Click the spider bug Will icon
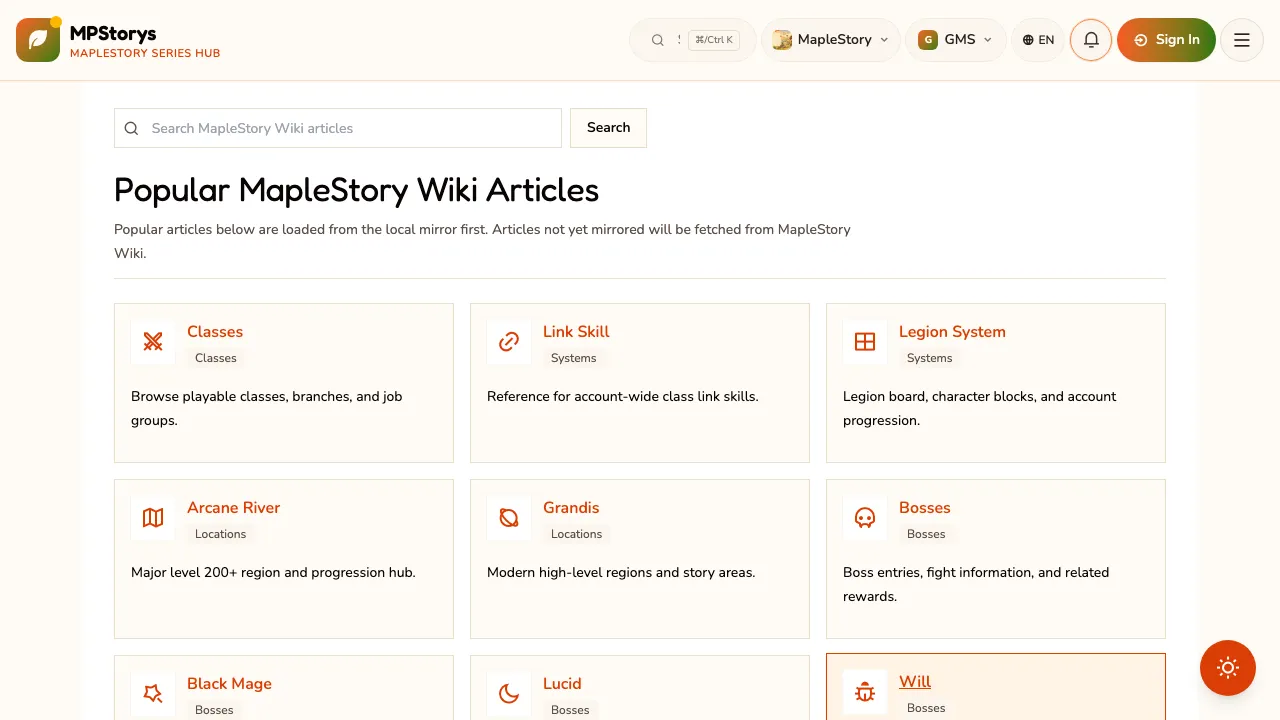Viewport: 1280px width, 720px height. click(x=865, y=692)
